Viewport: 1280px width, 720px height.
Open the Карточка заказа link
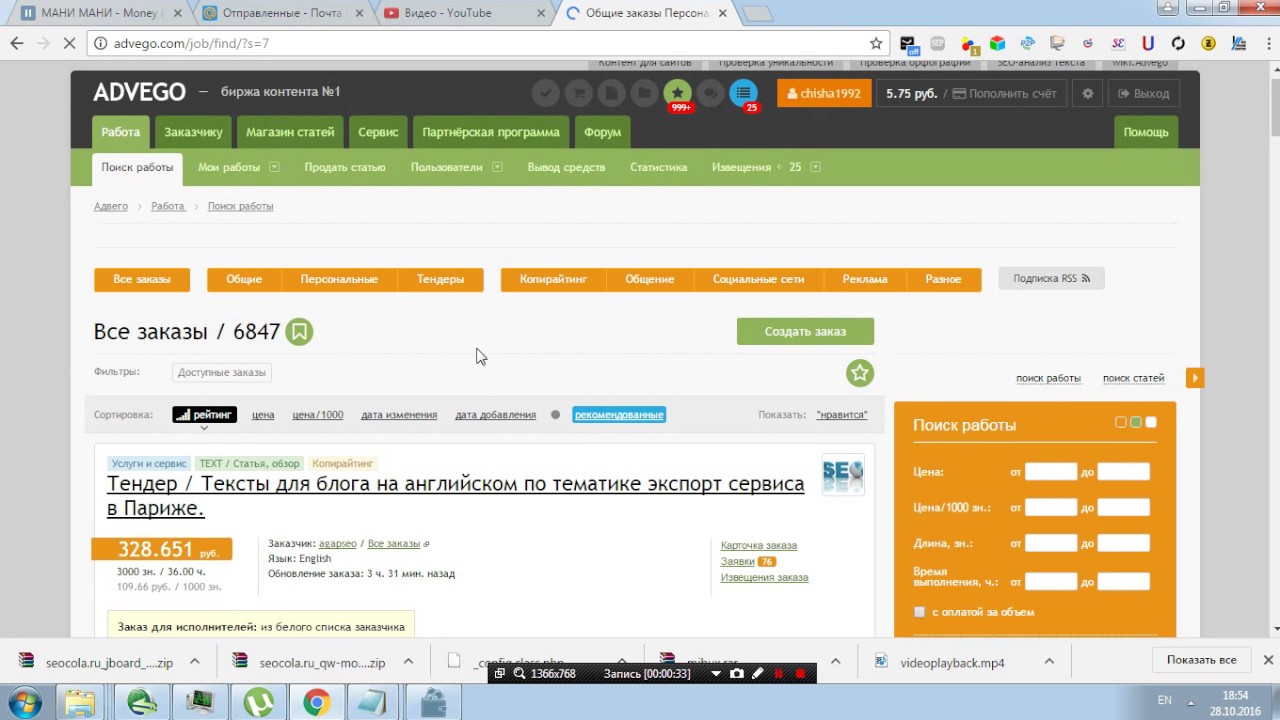(758, 545)
